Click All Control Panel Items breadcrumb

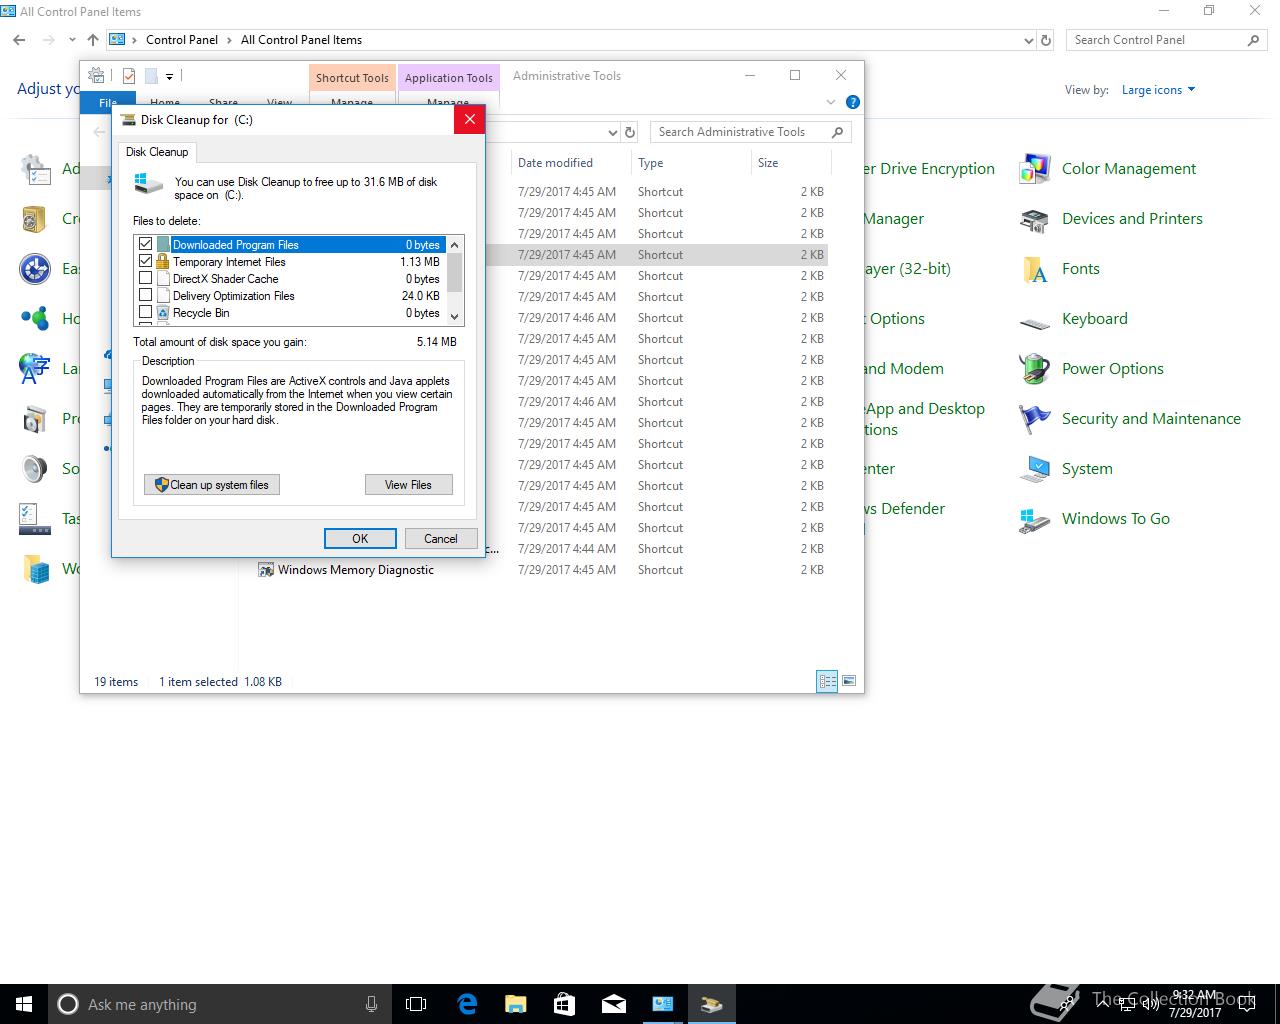(x=301, y=40)
